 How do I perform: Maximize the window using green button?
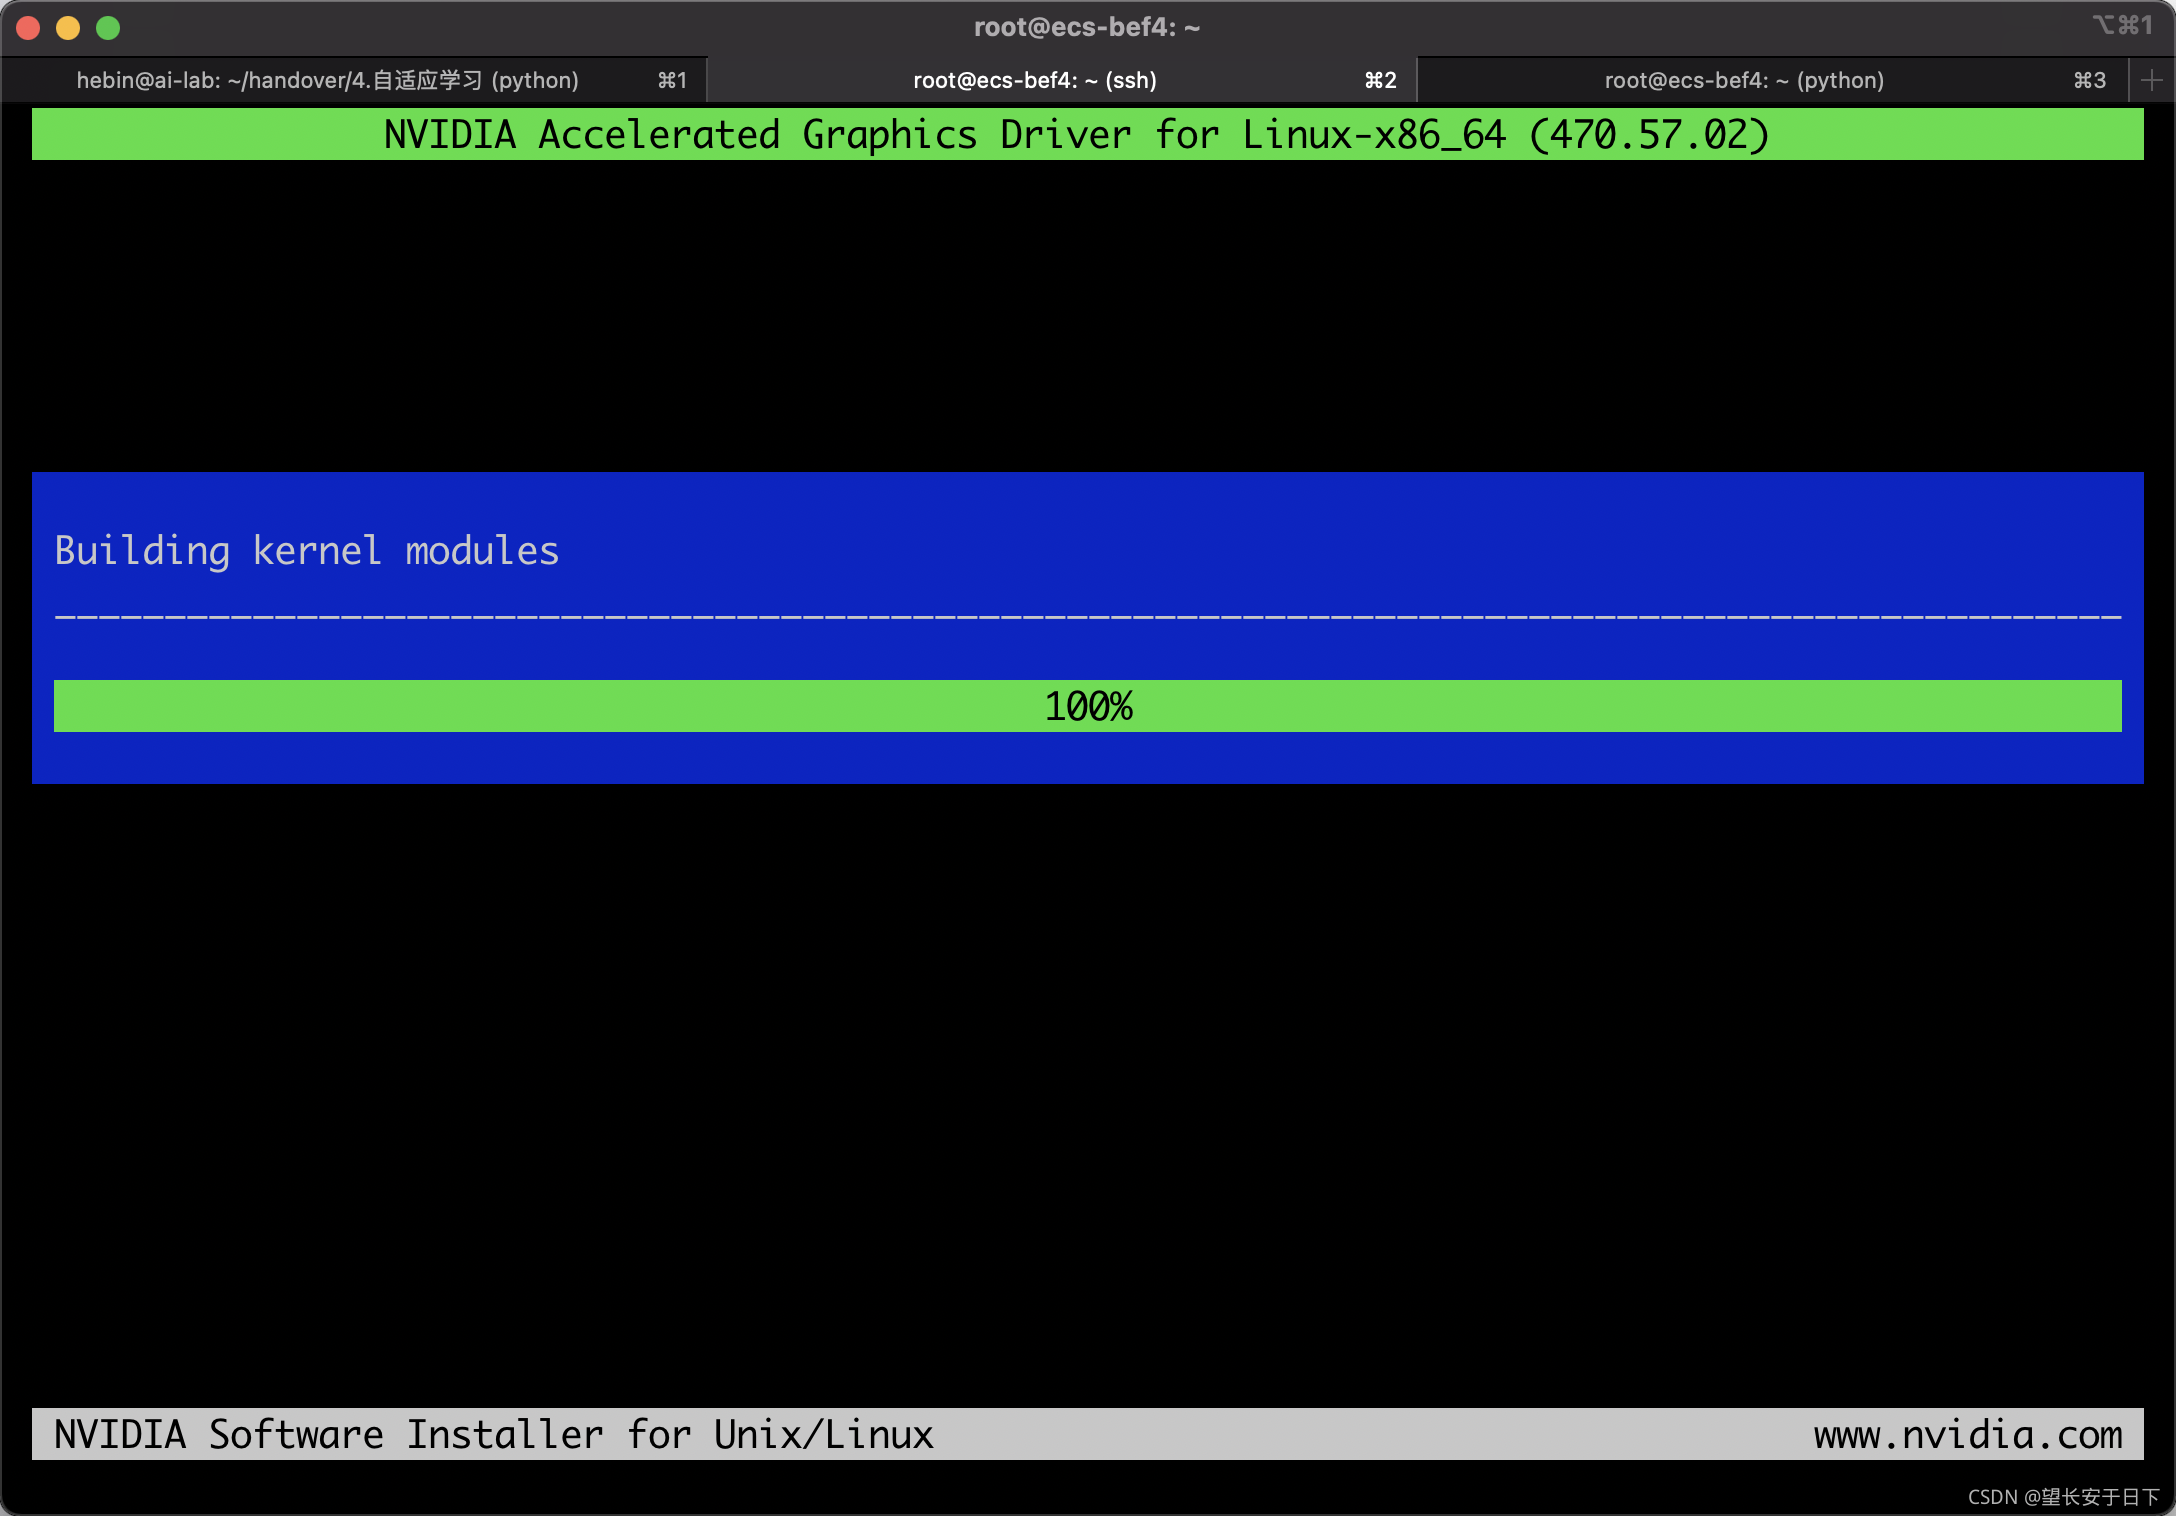[x=108, y=28]
